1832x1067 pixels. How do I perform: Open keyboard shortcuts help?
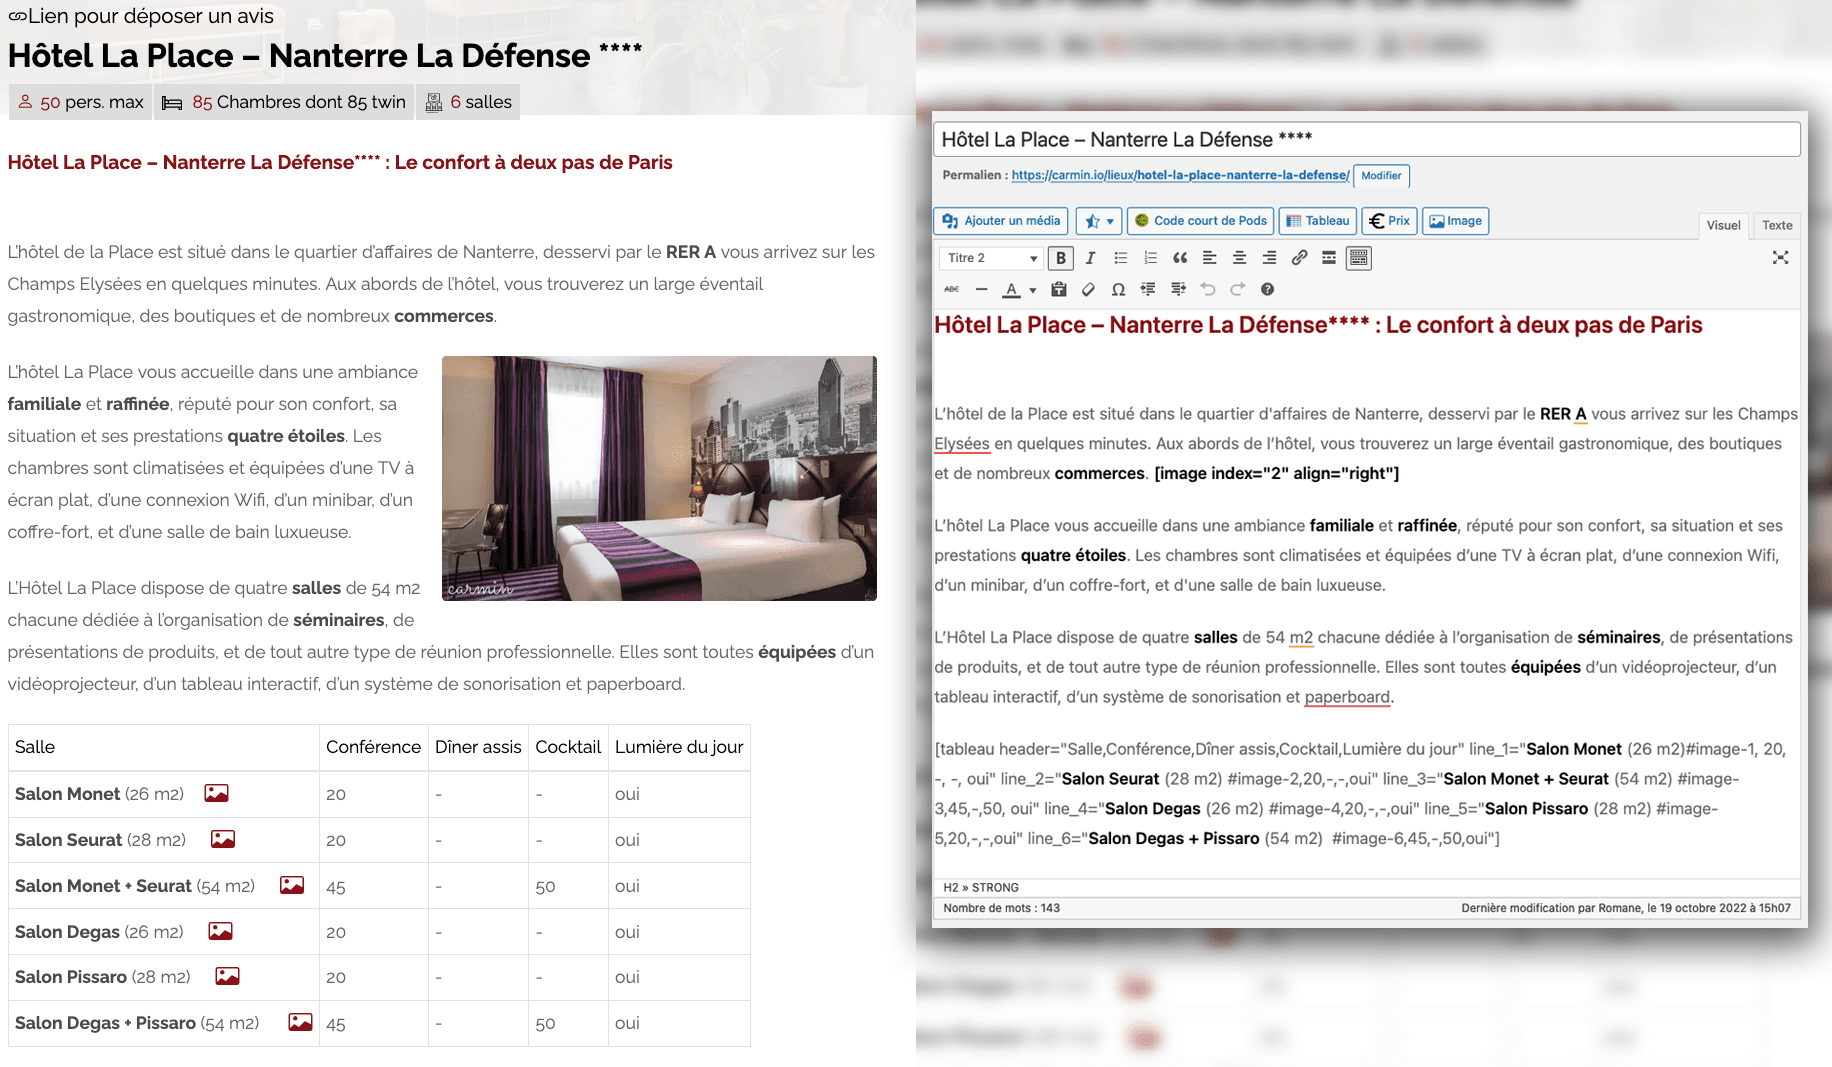pos(1267,289)
